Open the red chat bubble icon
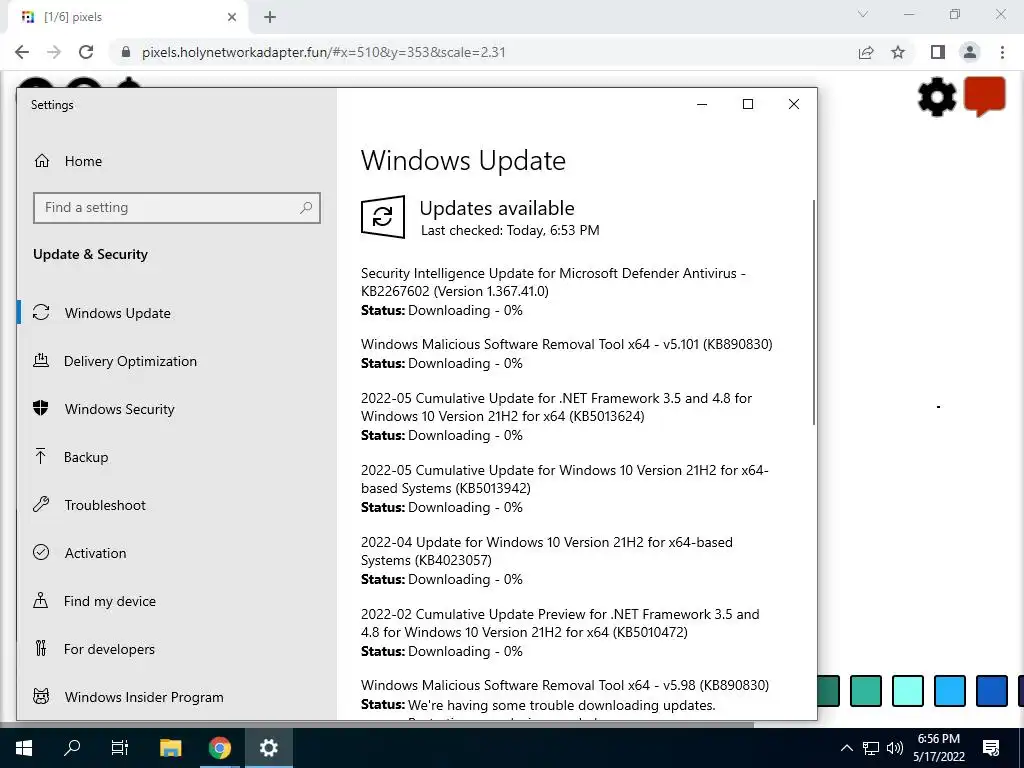The width and height of the screenshot is (1024, 768). pyautogui.click(x=985, y=96)
